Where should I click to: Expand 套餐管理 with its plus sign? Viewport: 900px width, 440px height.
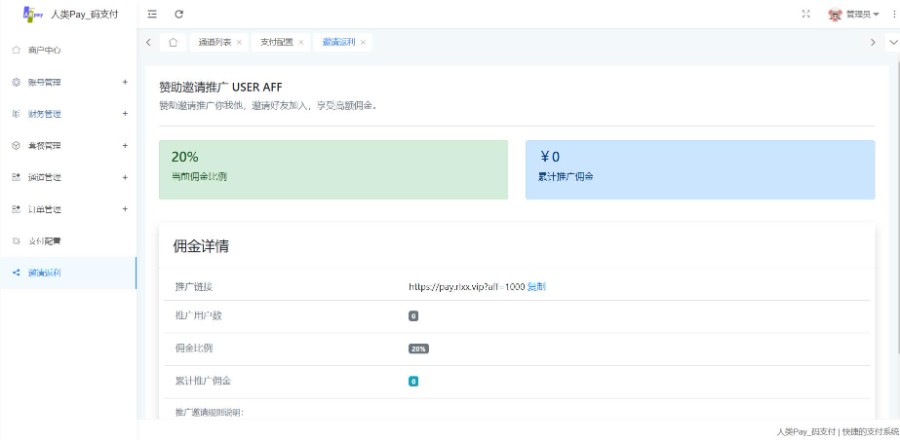[125, 146]
